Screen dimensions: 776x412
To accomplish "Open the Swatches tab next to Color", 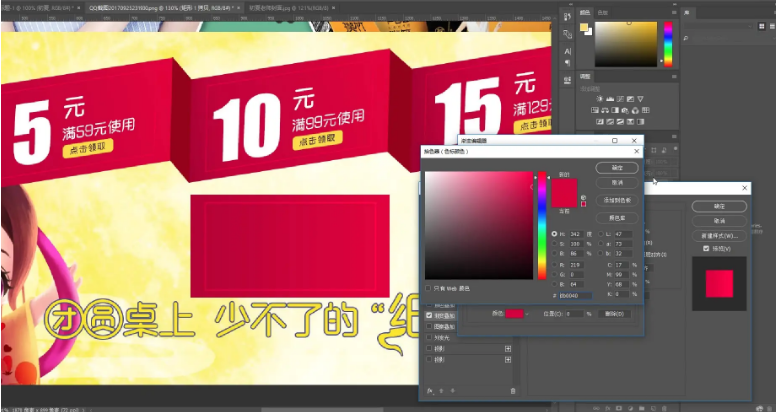I will pyautogui.click(x=603, y=12).
